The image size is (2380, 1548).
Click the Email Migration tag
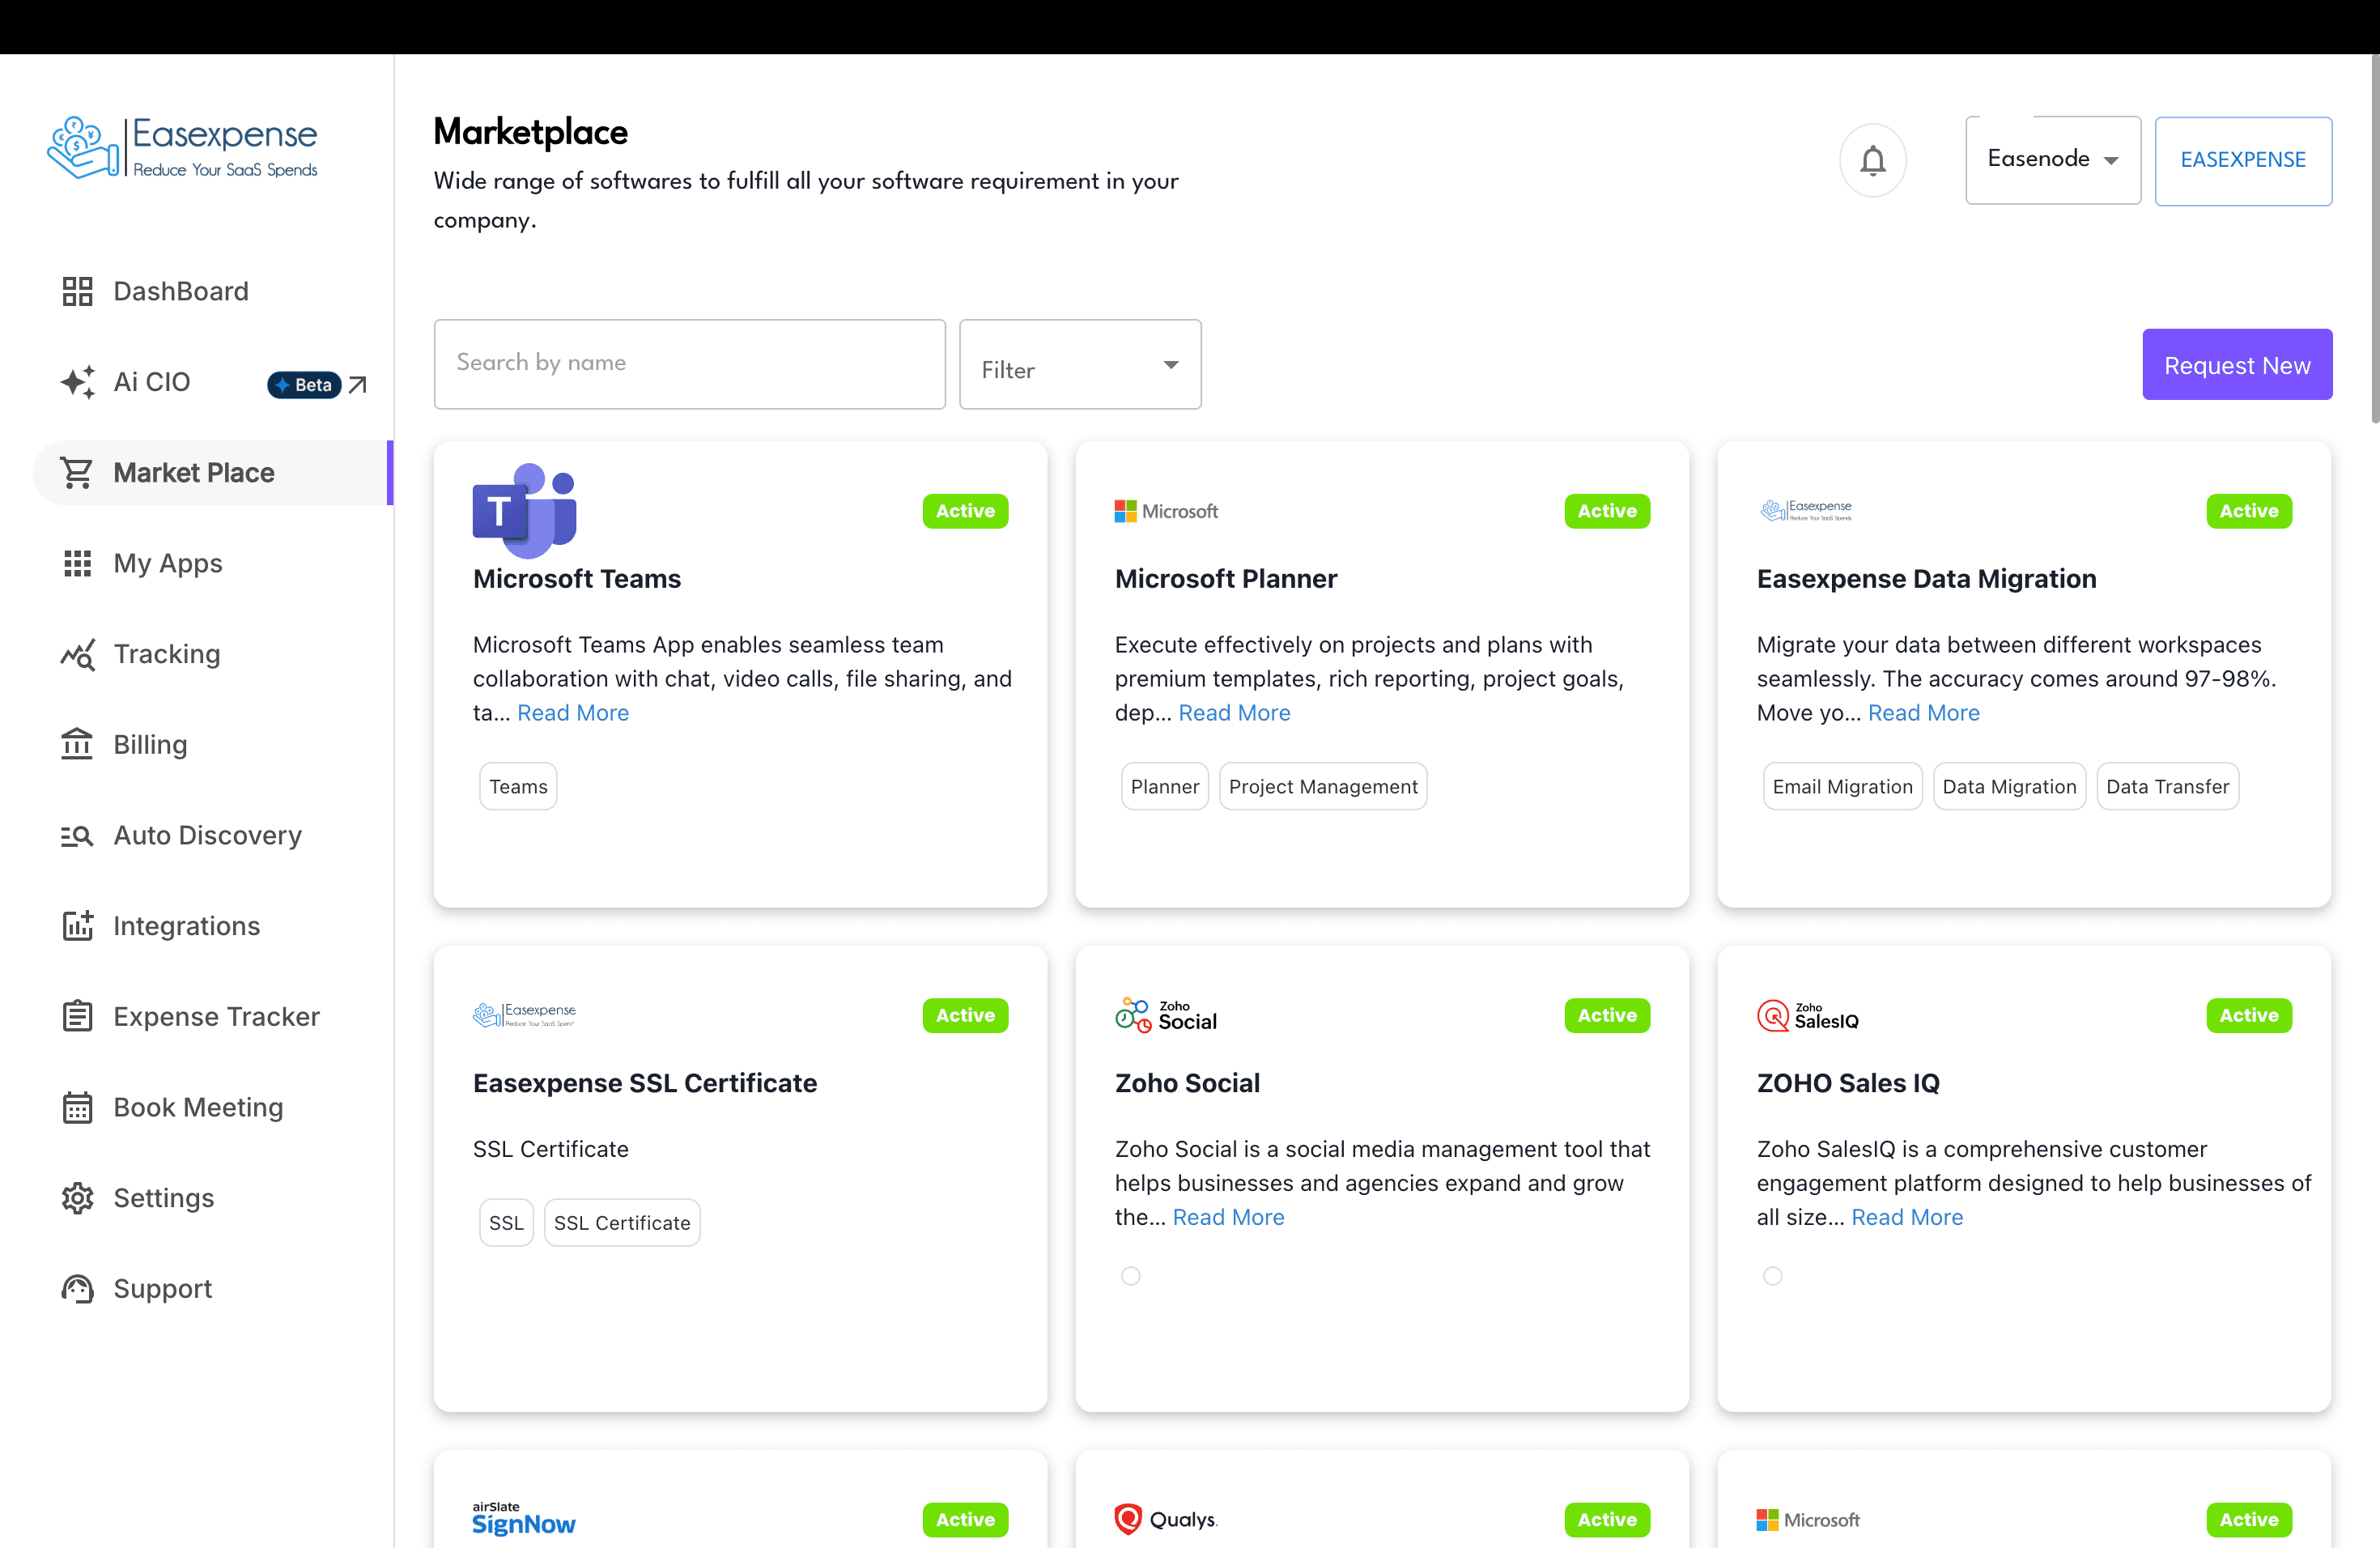coord(1842,787)
